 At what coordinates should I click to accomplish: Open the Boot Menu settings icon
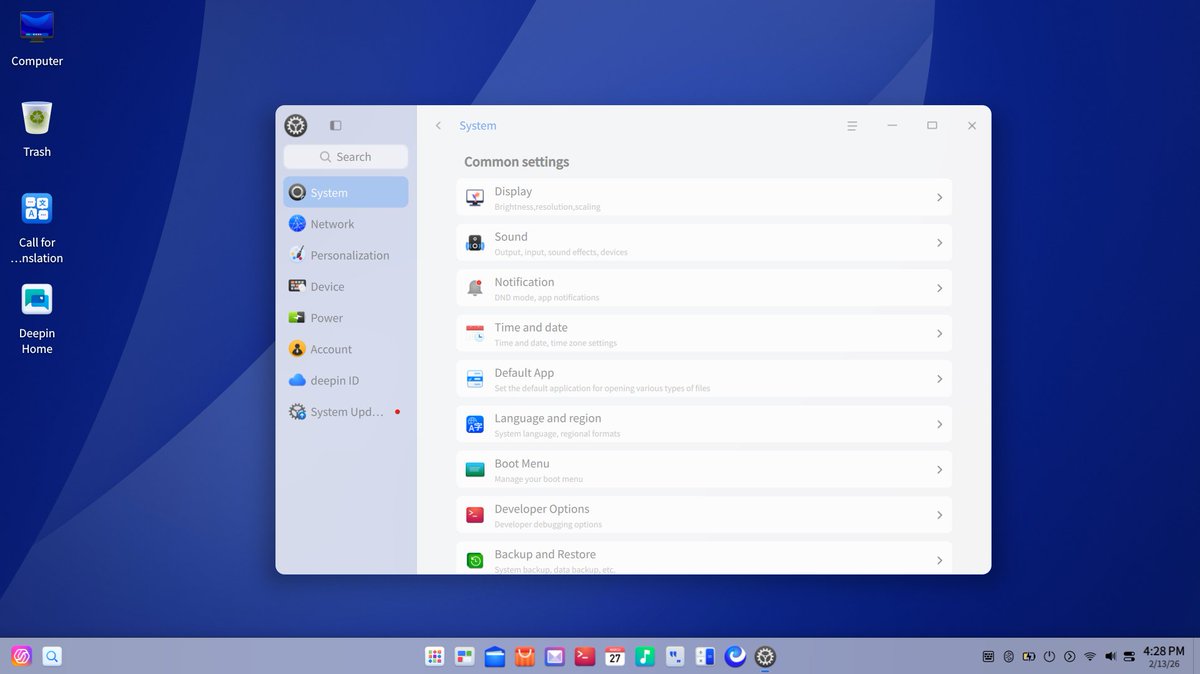(474, 469)
